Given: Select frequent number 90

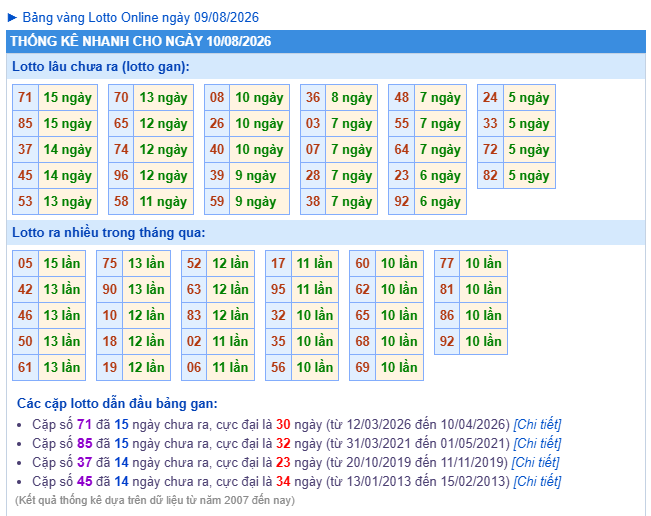Looking at the screenshot, I should click(110, 289).
